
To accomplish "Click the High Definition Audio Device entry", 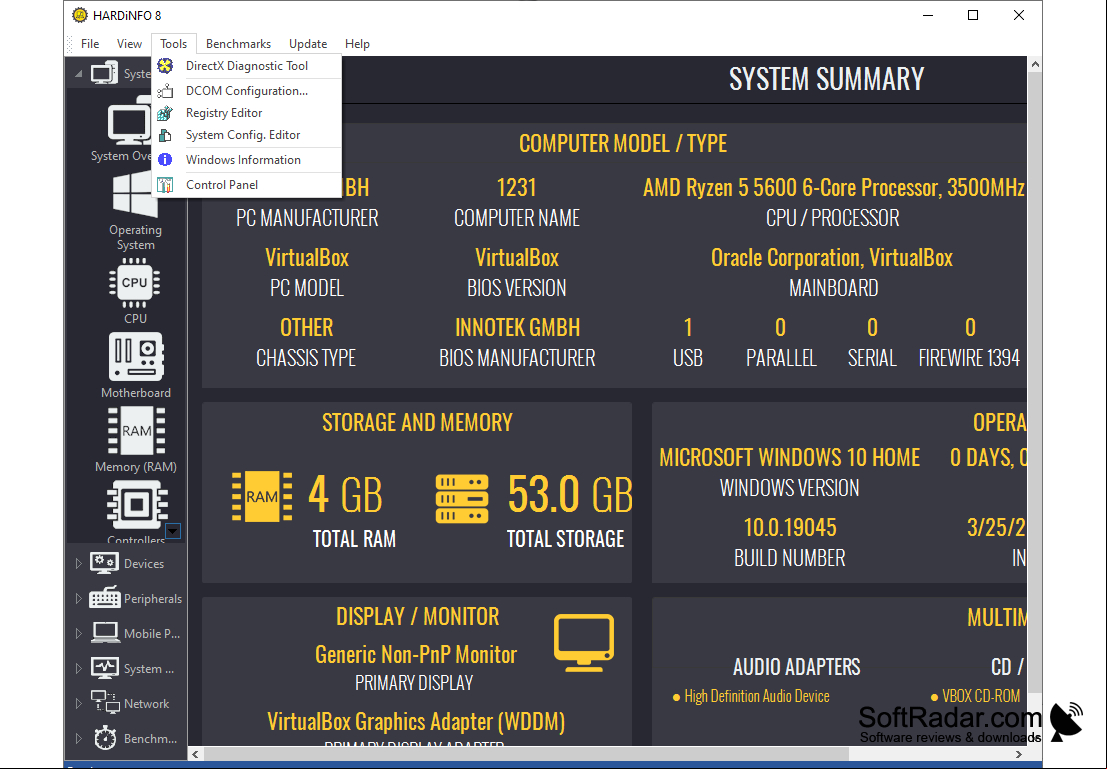I will [x=757, y=696].
